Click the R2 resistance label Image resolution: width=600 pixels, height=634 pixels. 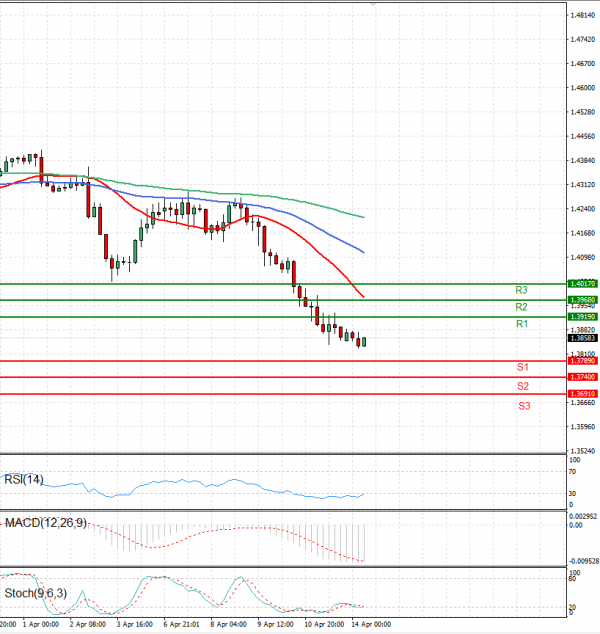[521, 307]
